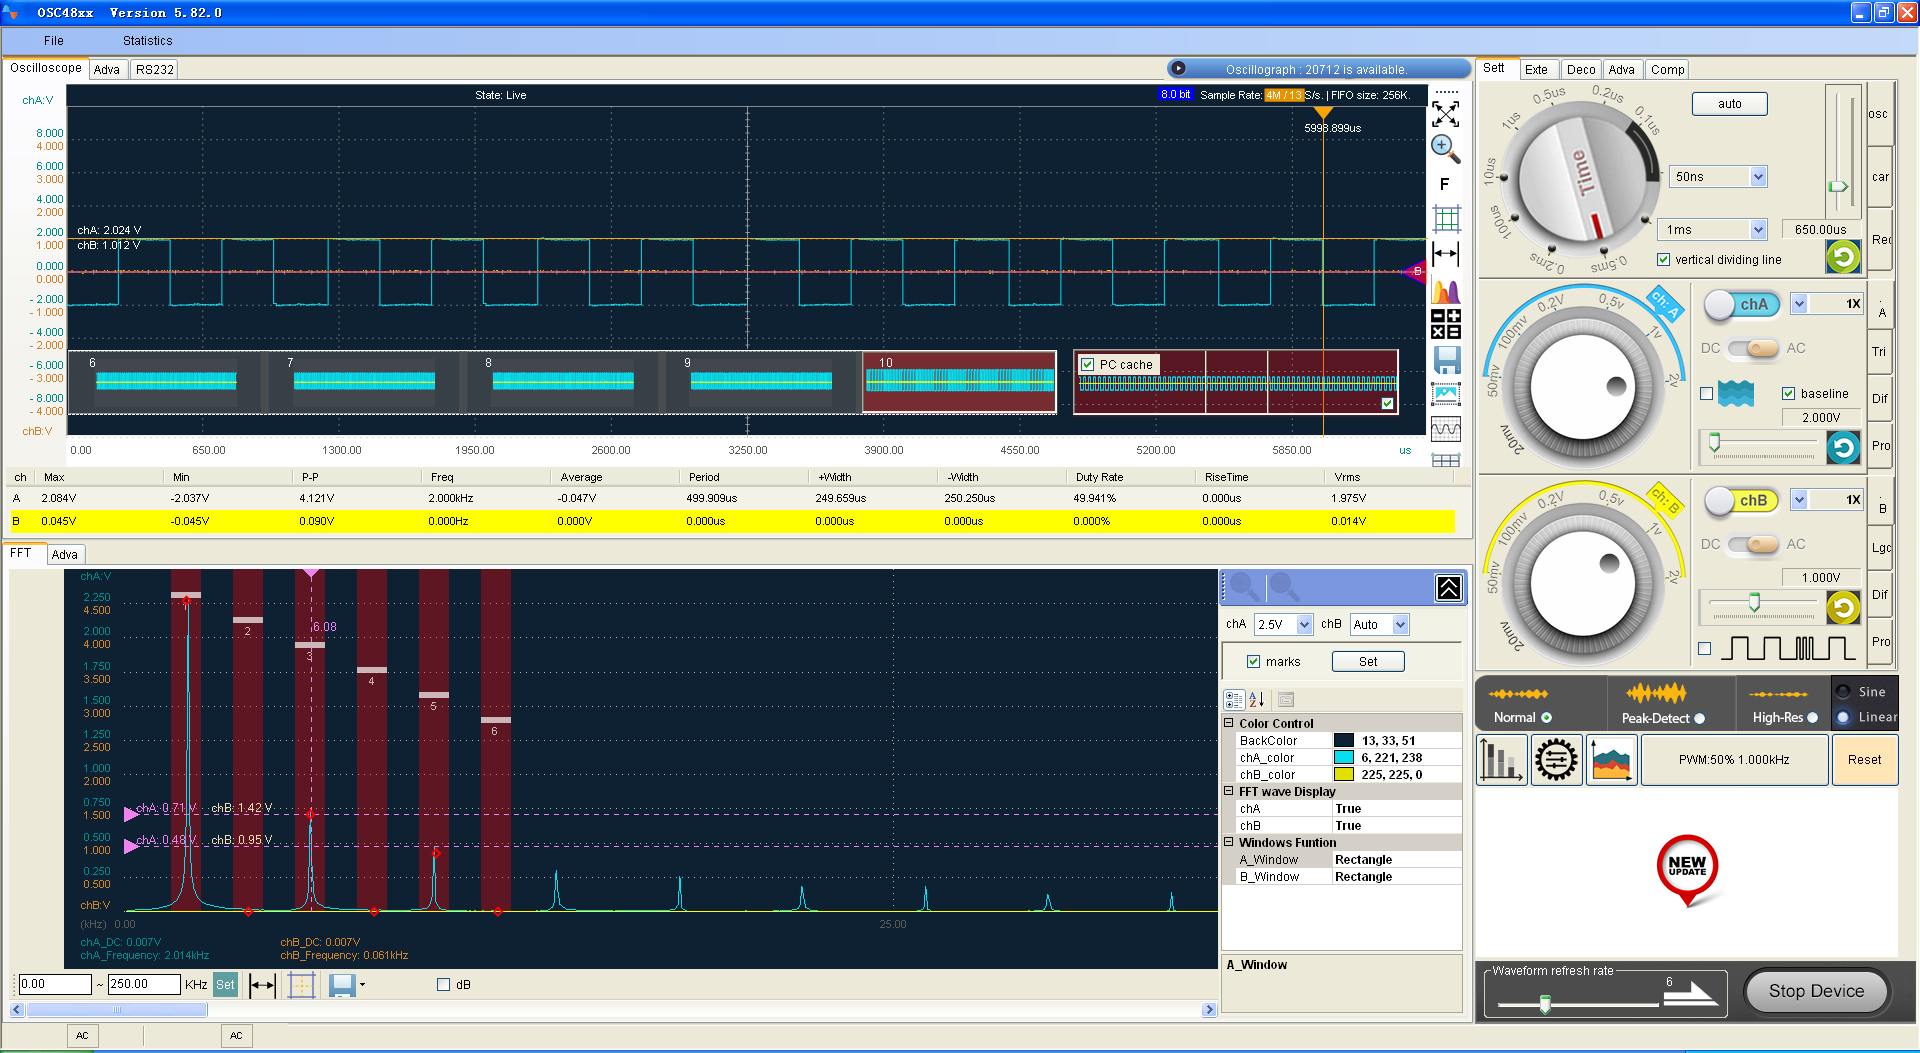Uncheck the vertical dividing line checkbox
The width and height of the screenshot is (1920, 1053).
1663,260
